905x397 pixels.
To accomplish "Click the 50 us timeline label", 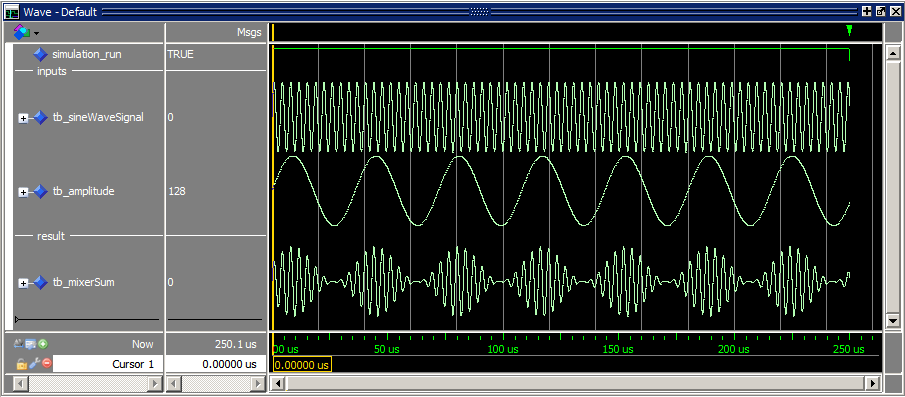I will pyautogui.click(x=387, y=350).
